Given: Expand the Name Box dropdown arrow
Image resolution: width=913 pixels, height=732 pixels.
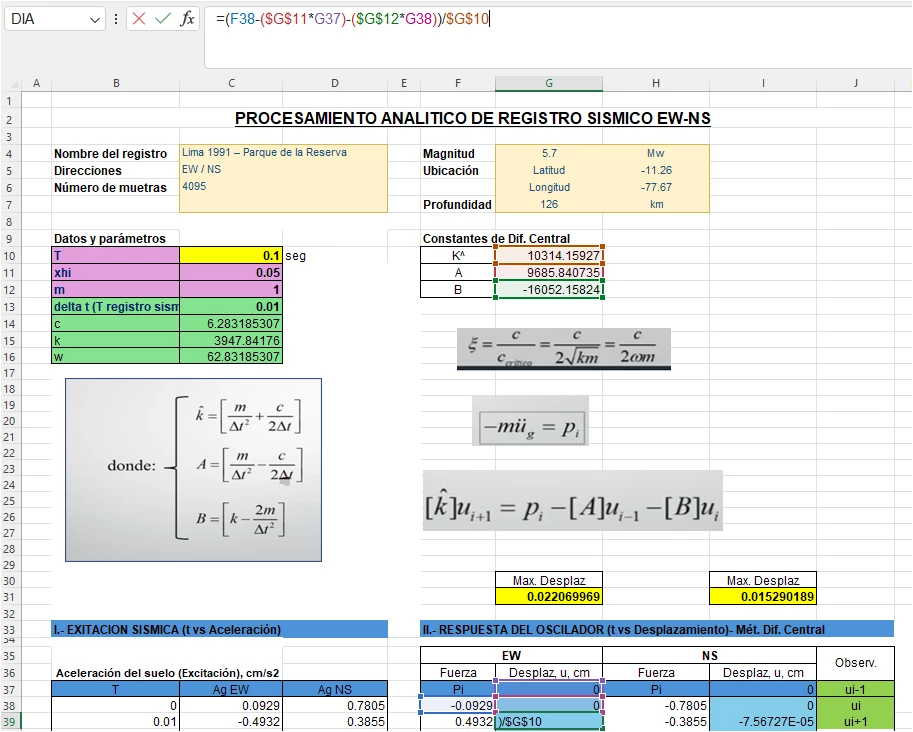Looking at the screenshot, I should coord(95,20).
